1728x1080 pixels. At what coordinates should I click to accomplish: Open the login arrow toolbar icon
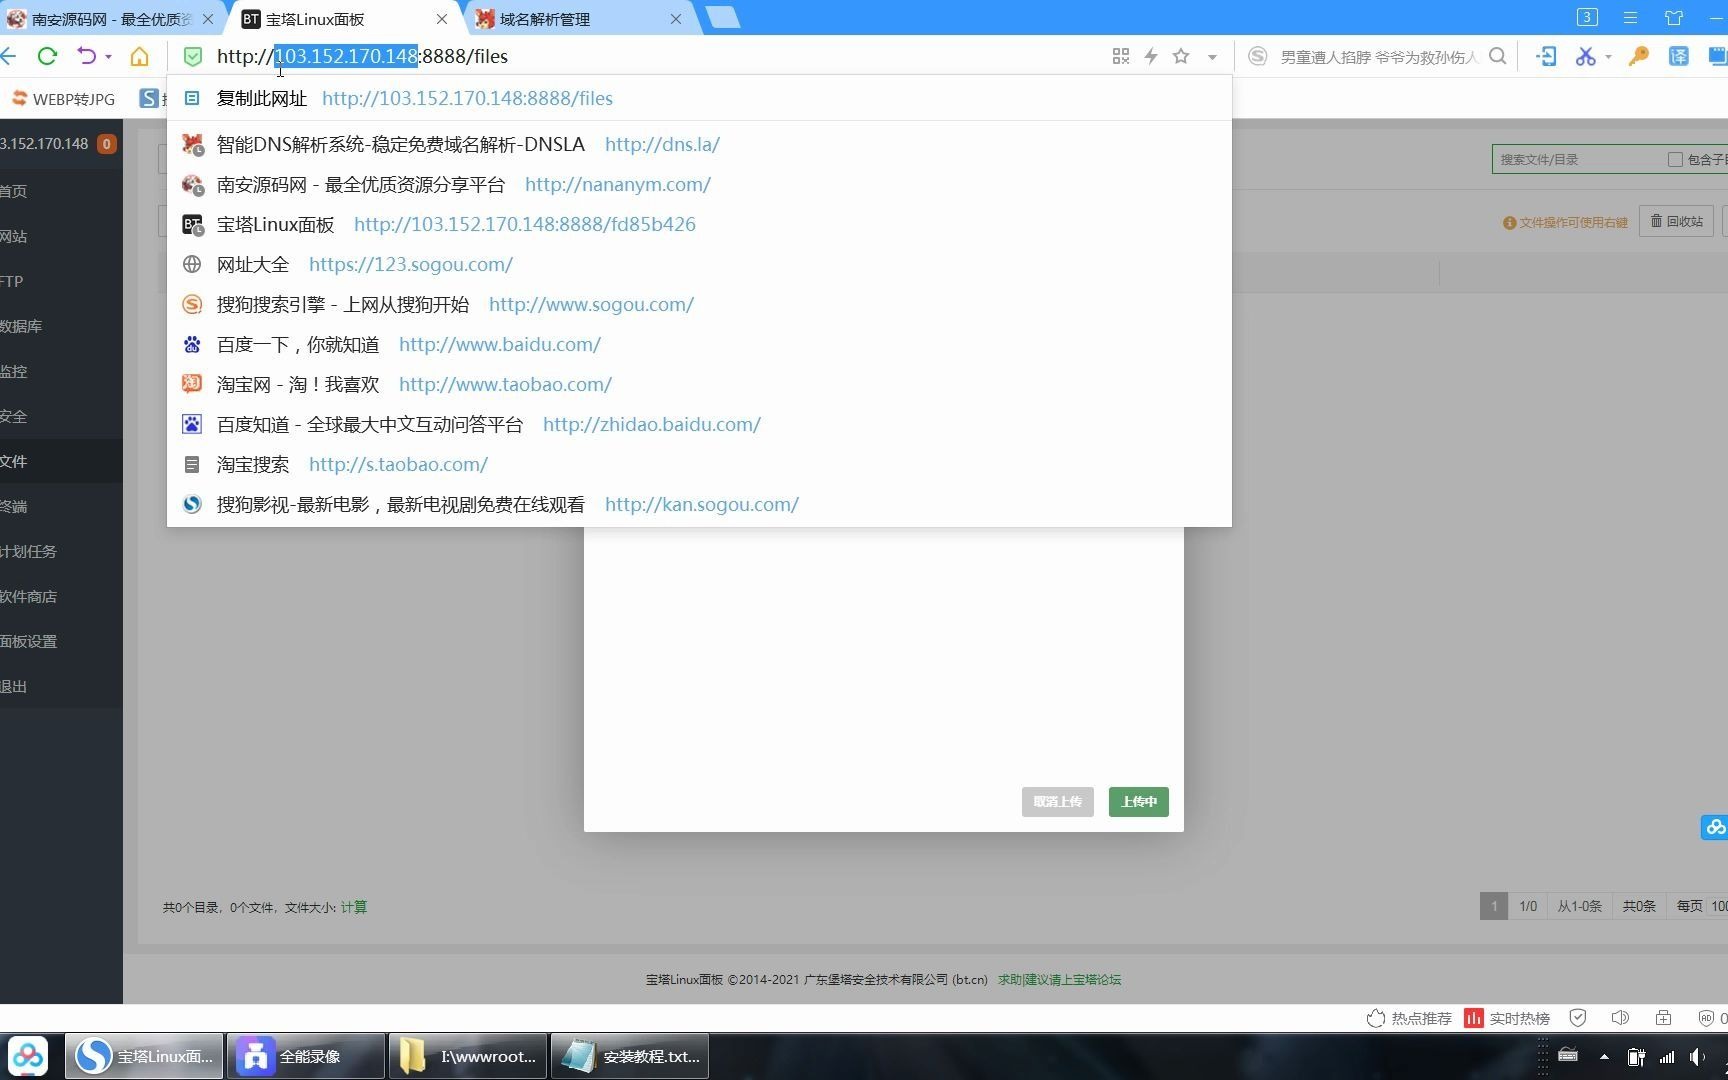coord(1546,57)
